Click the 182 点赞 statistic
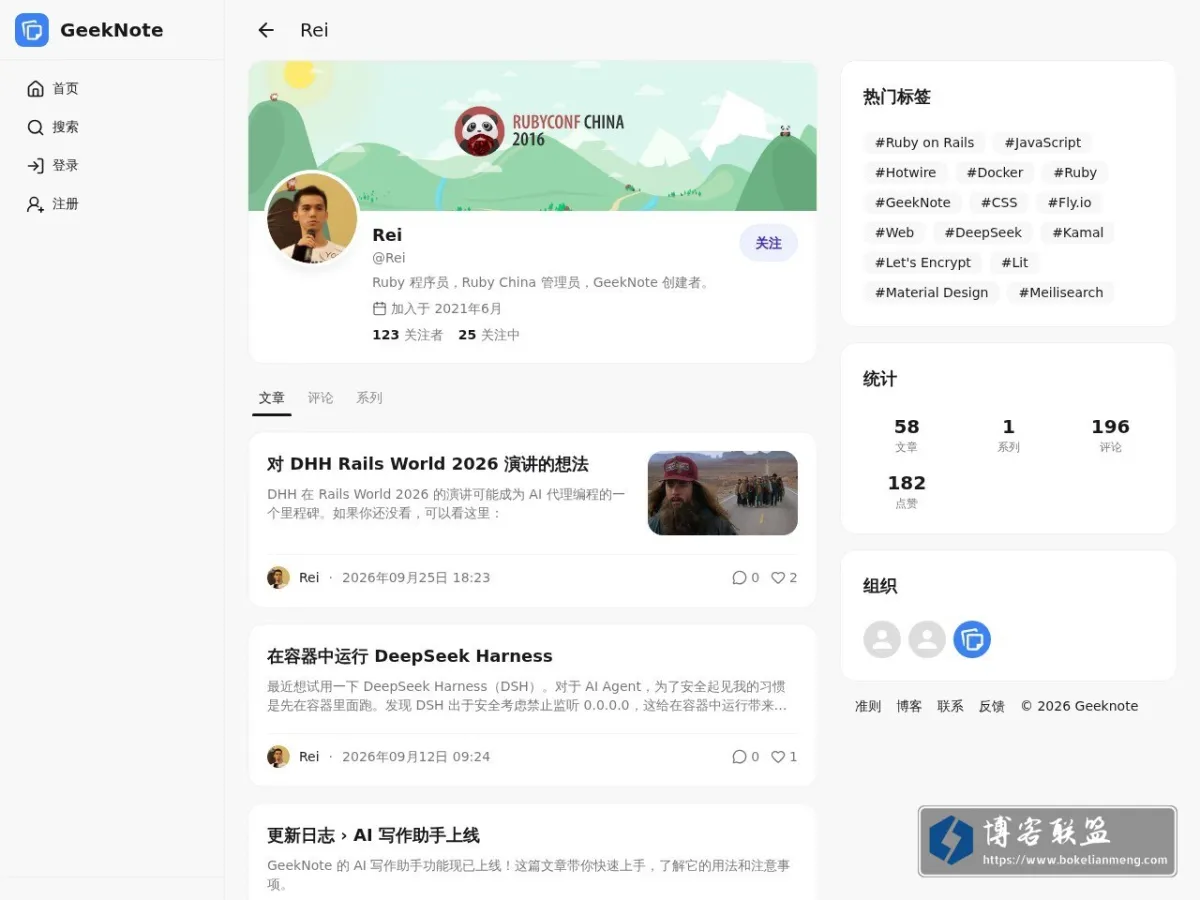This screenshot has height=900, width=1200. coord(907,491)
